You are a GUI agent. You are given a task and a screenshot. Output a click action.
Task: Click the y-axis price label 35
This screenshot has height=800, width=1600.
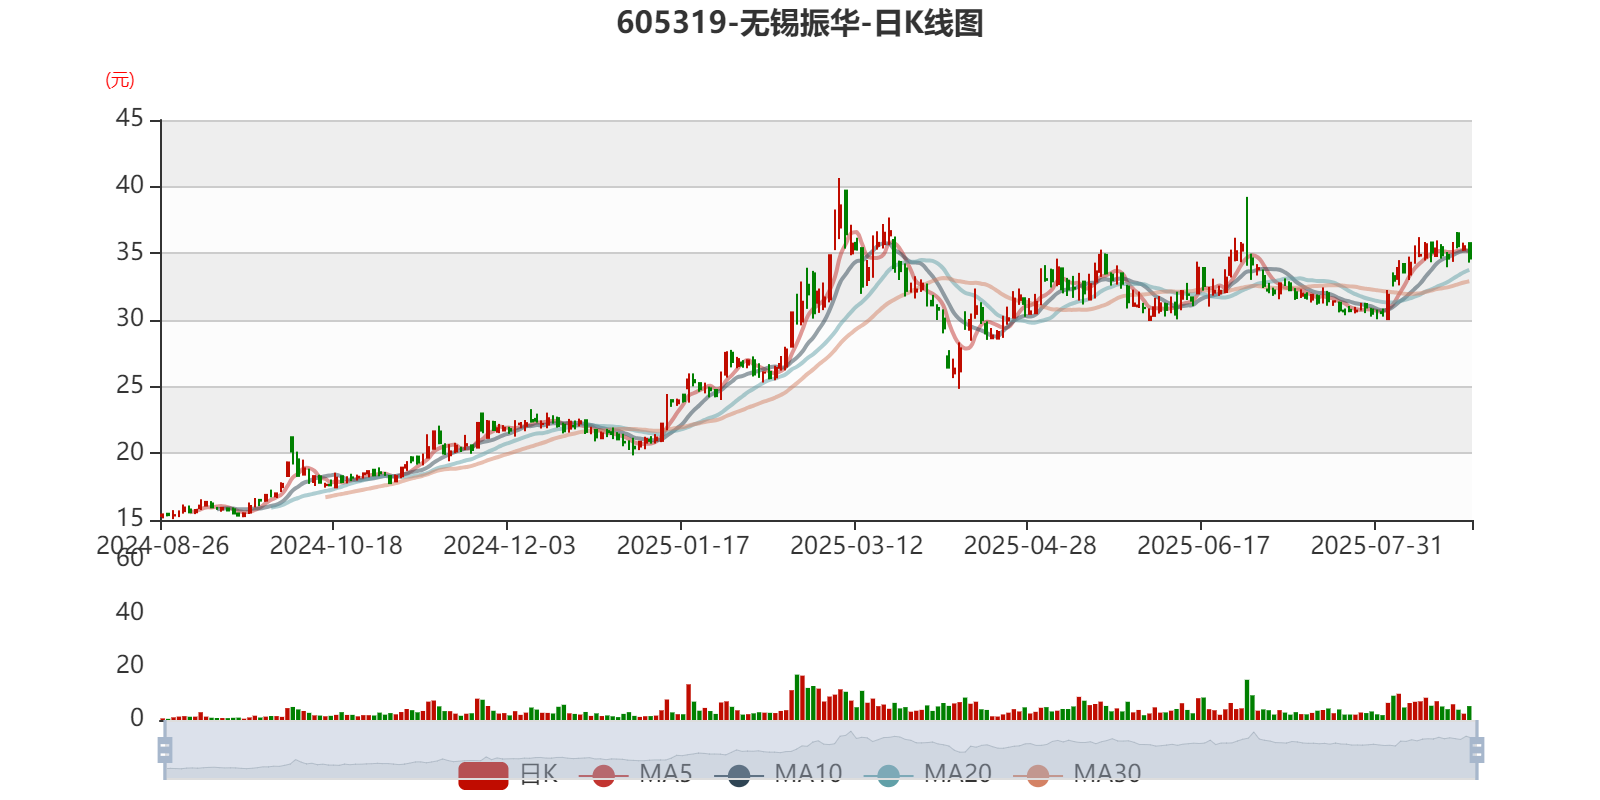pyautogui.click(x=130, y=252)
